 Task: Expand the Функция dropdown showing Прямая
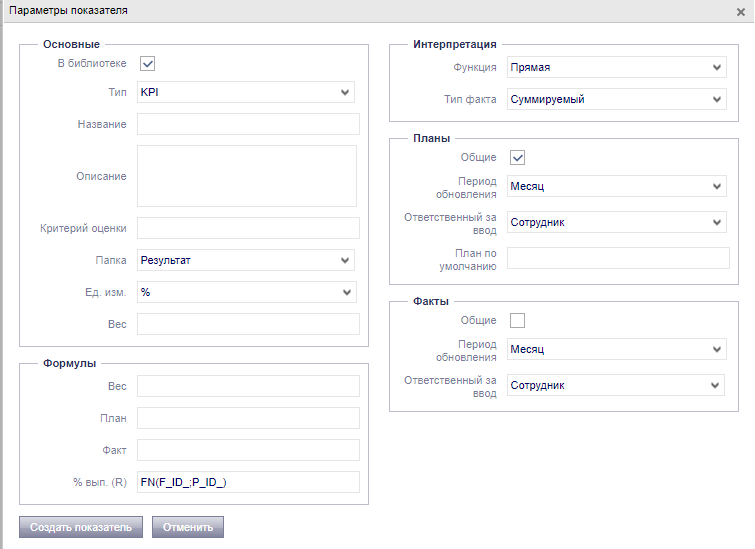pos(616,67)
